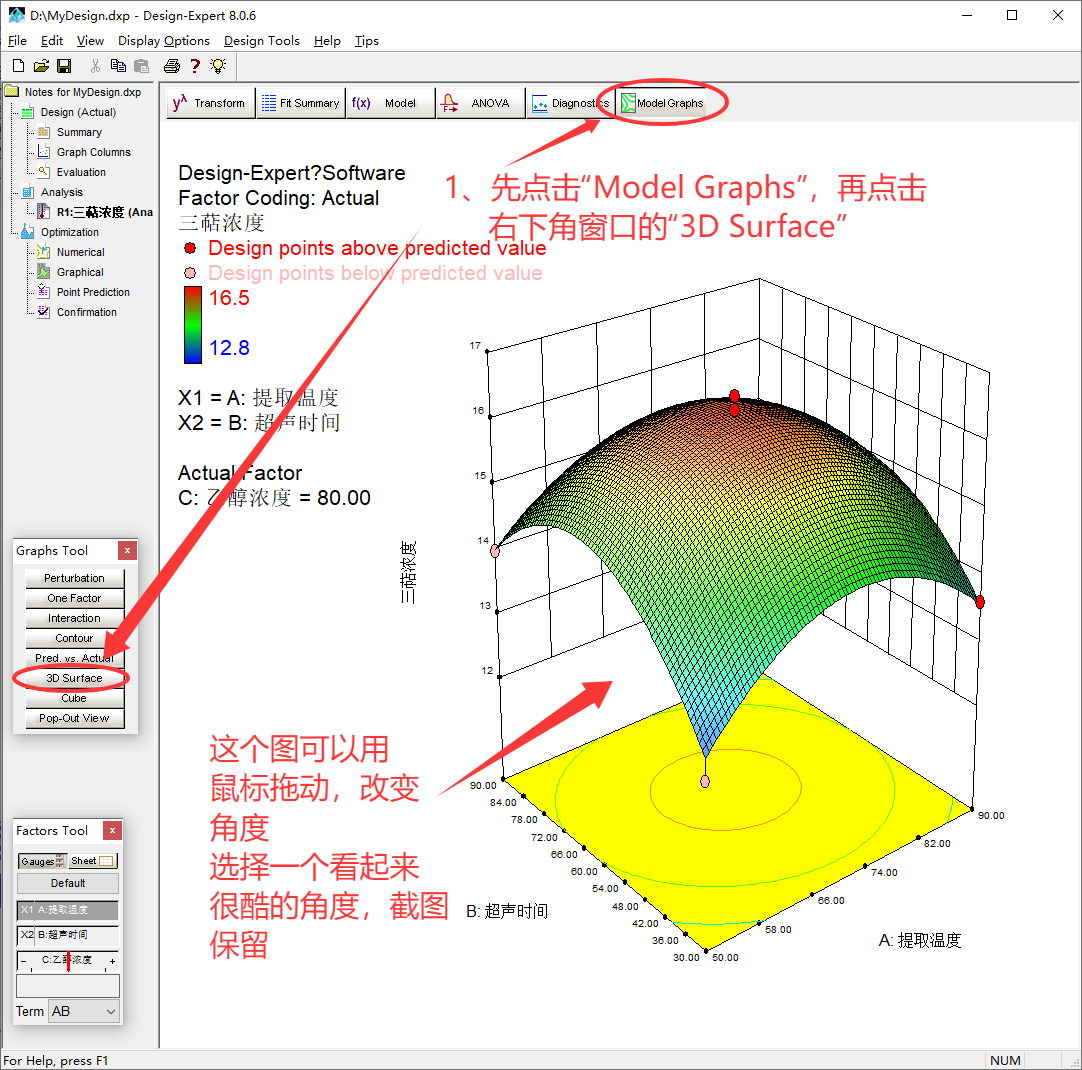Click the C:乙醇浓度 factor slider
Viewport: 1082px width, 1070px height.
(67, 962)
